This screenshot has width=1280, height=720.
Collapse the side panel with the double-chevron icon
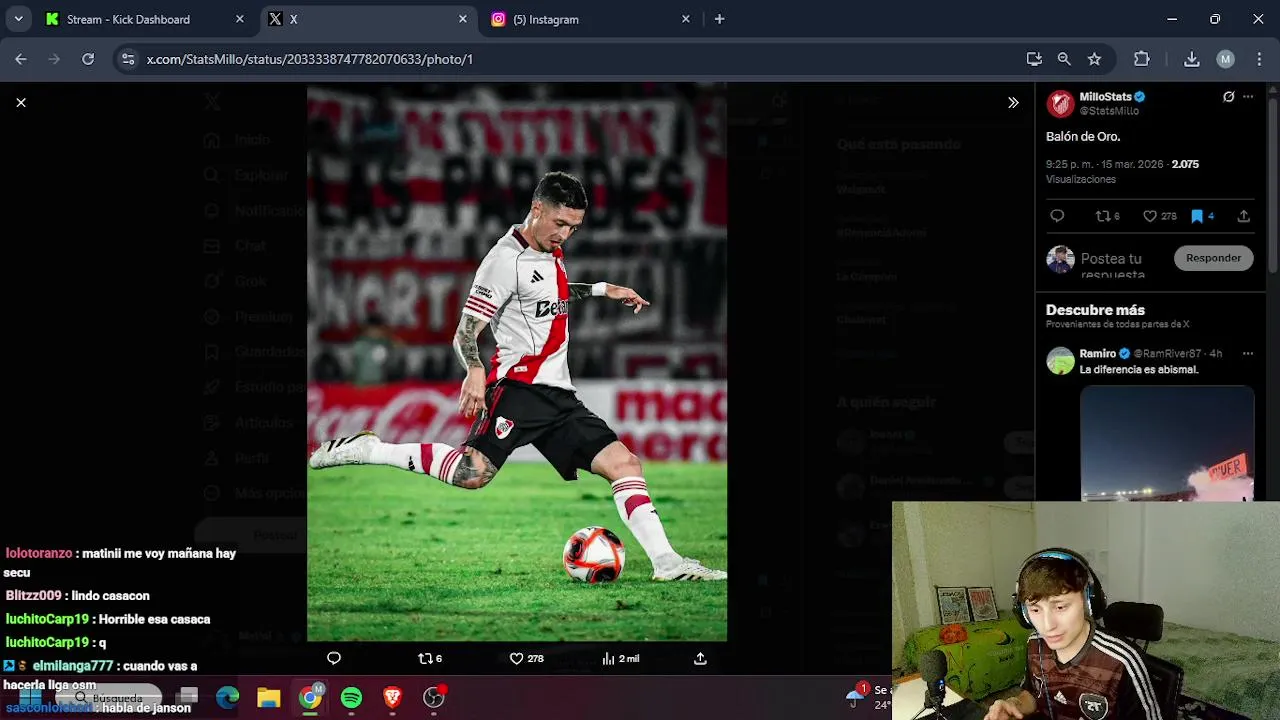point(1013,102)
